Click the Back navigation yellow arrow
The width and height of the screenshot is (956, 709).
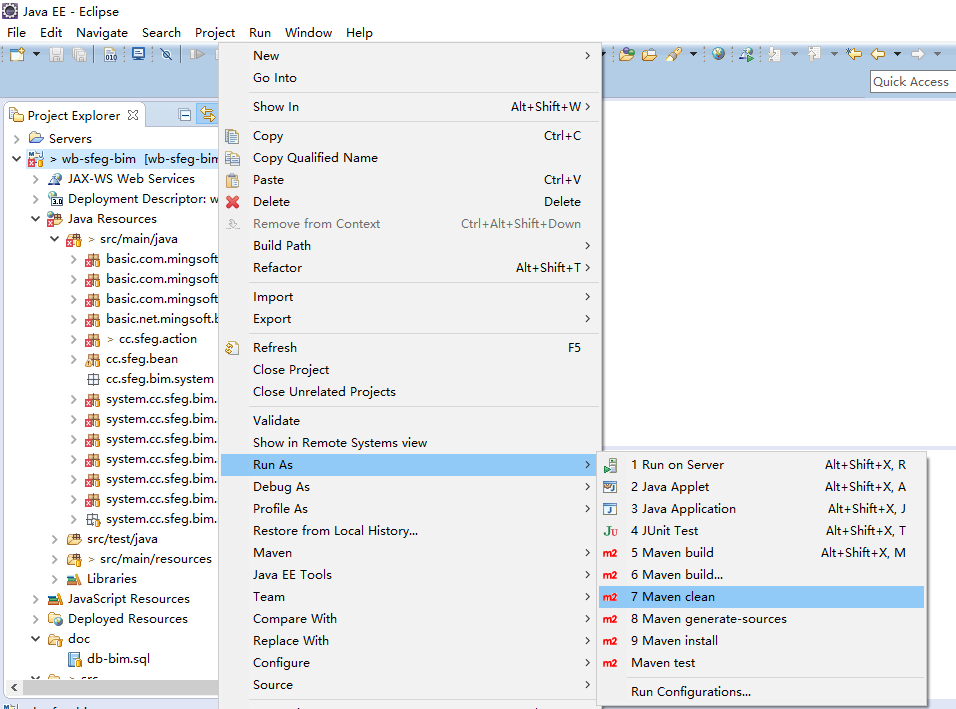[x=878, y=54]
